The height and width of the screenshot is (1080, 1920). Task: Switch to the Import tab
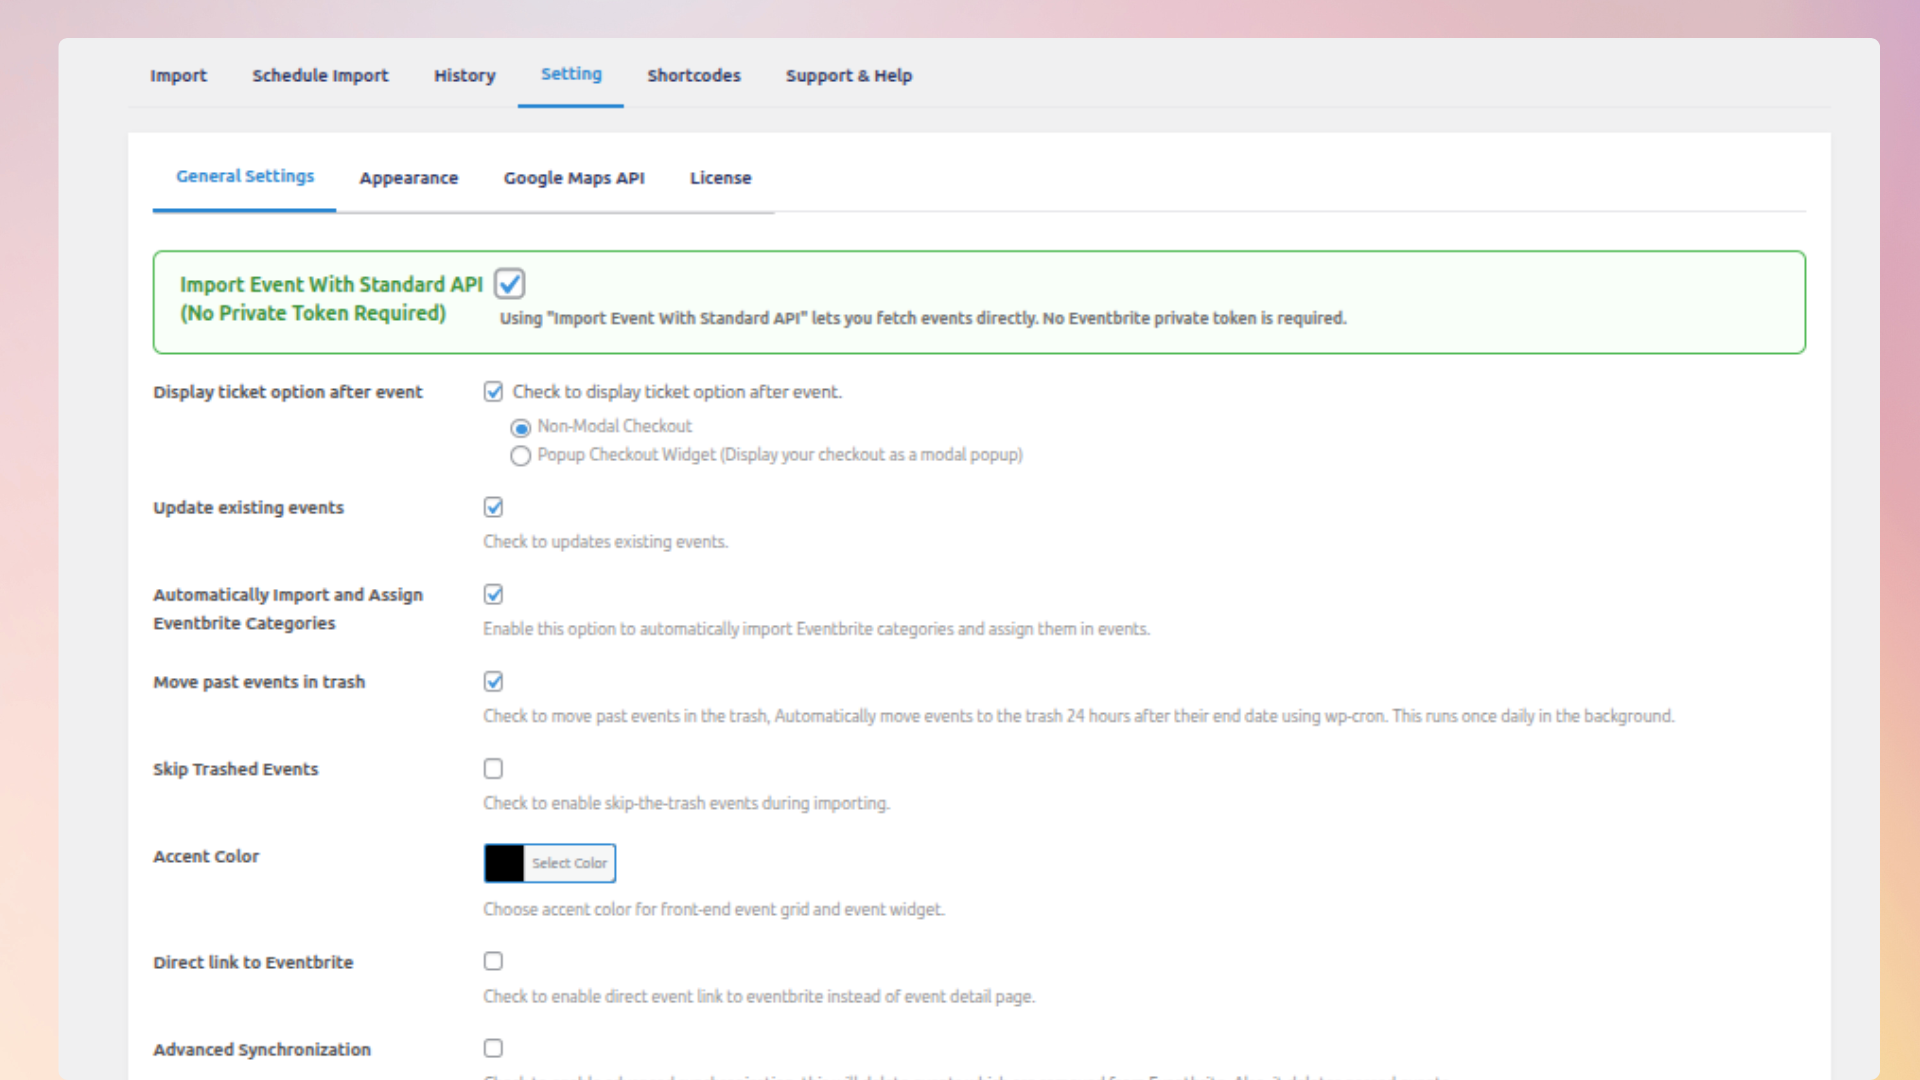point(178,75)
